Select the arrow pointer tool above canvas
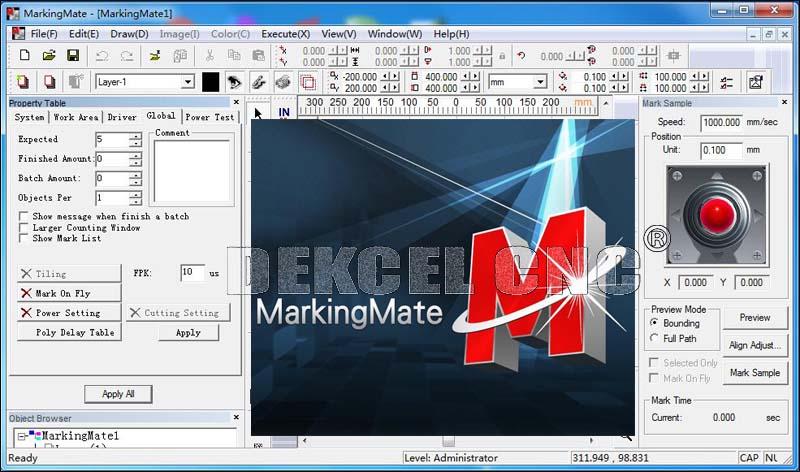 click(258, 113)
